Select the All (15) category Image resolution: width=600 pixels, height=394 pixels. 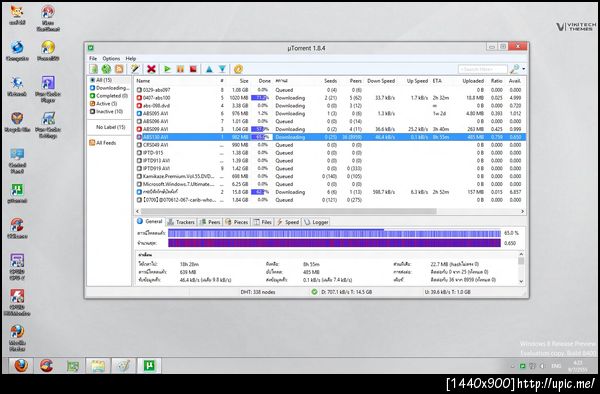pos(104,80)
